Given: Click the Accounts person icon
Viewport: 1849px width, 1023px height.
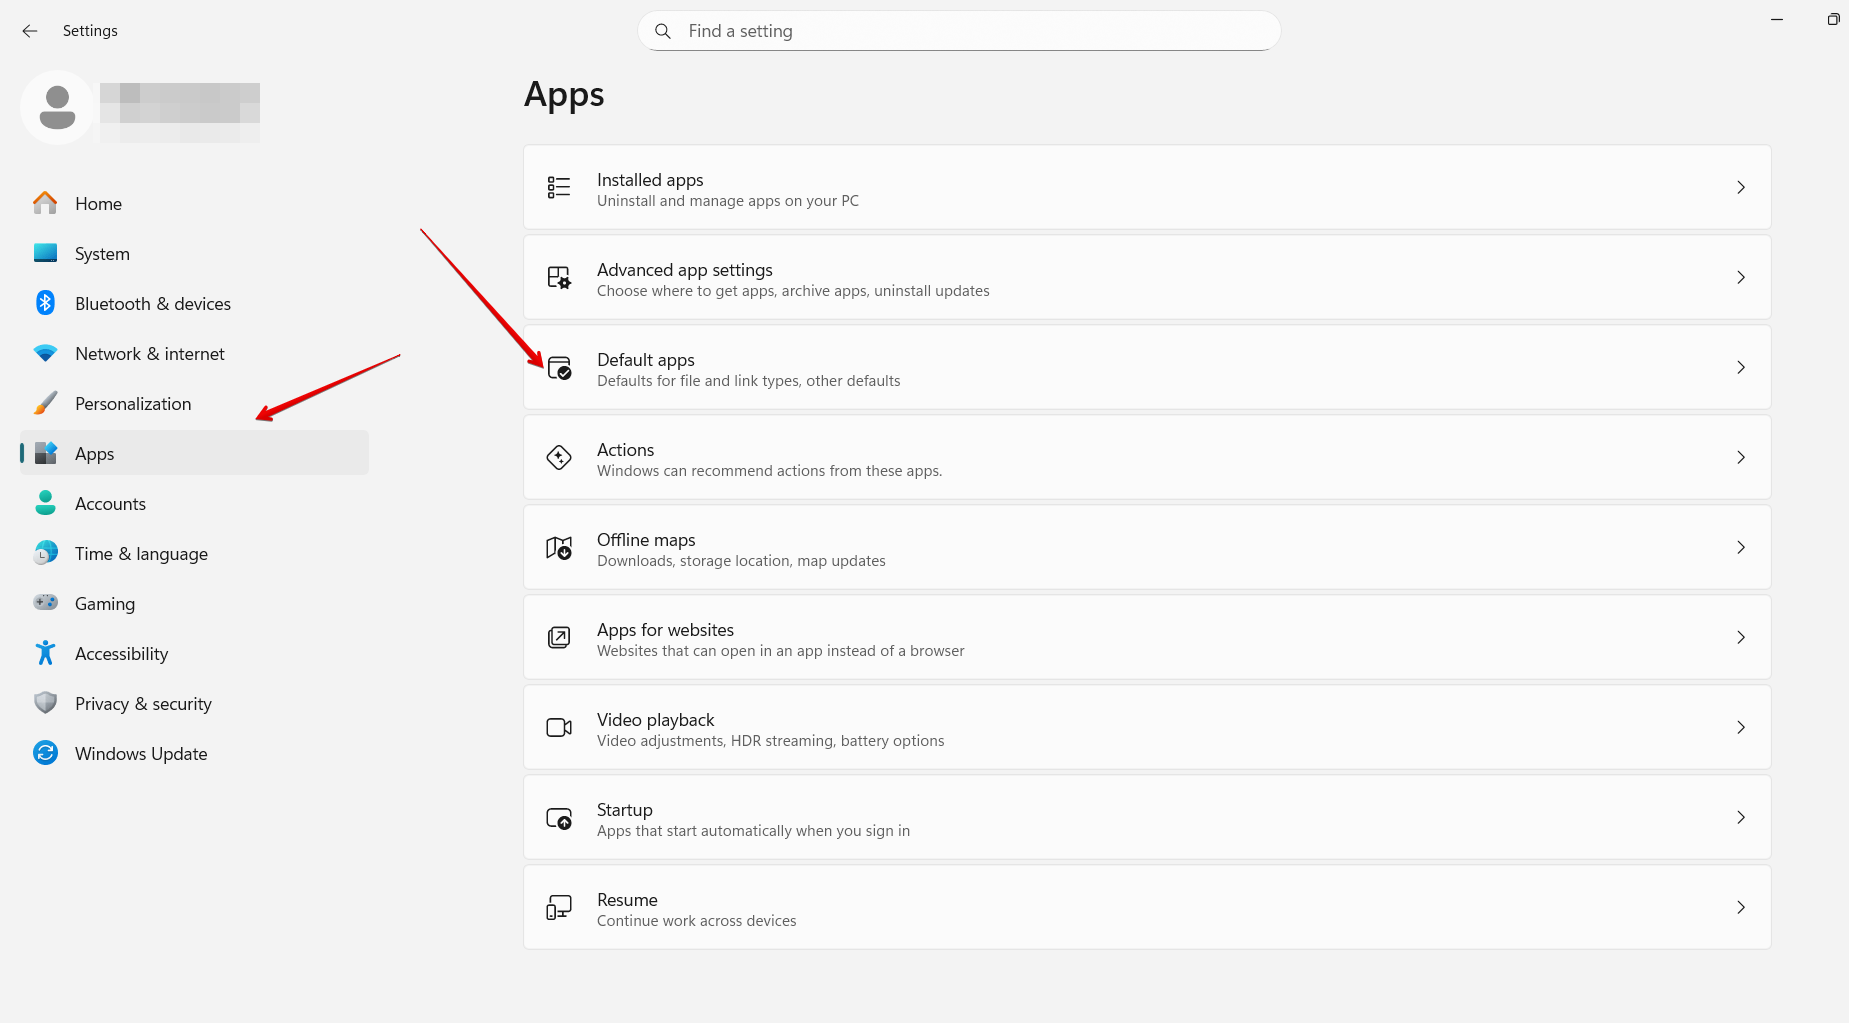Looking at the screenshot, I should click(x=45, y=503).
